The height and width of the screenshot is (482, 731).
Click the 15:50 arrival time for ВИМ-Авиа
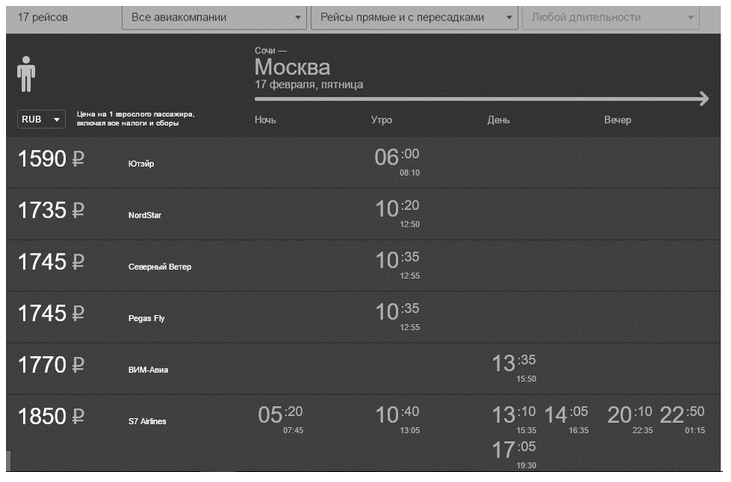[x=526, y=379]
